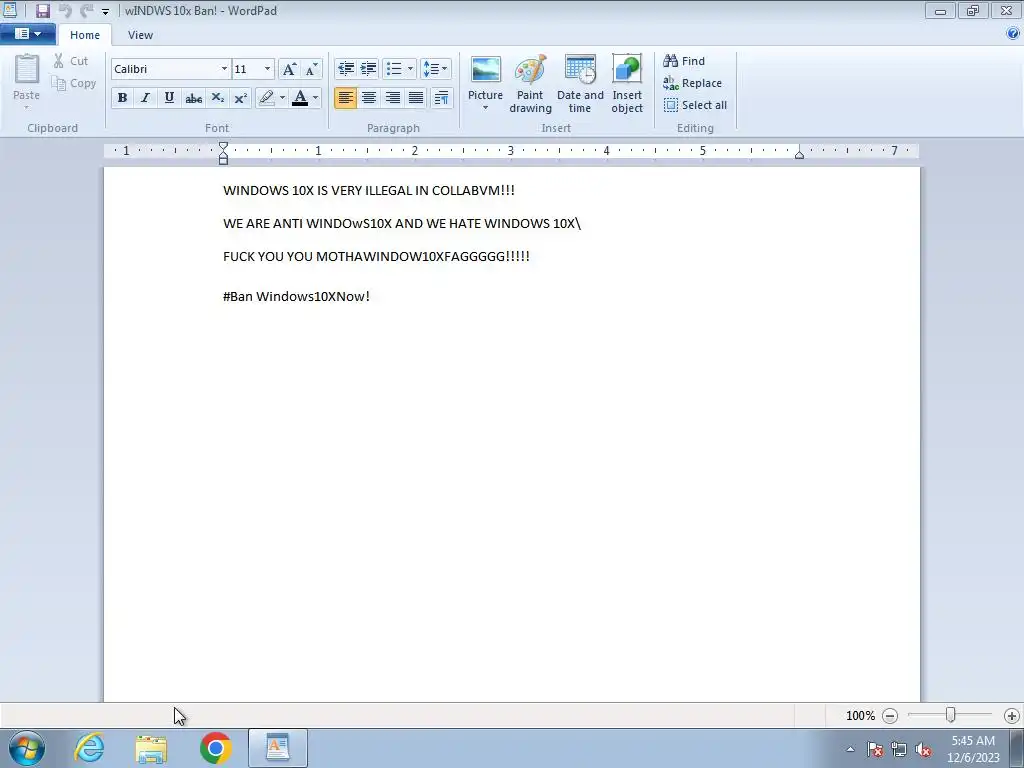Click the line 'WINDOWS 10X IS VERY ILLEGAL IN COLLABVM!!!'
This screenshot has width=1024, height=768.
(369, 191)
